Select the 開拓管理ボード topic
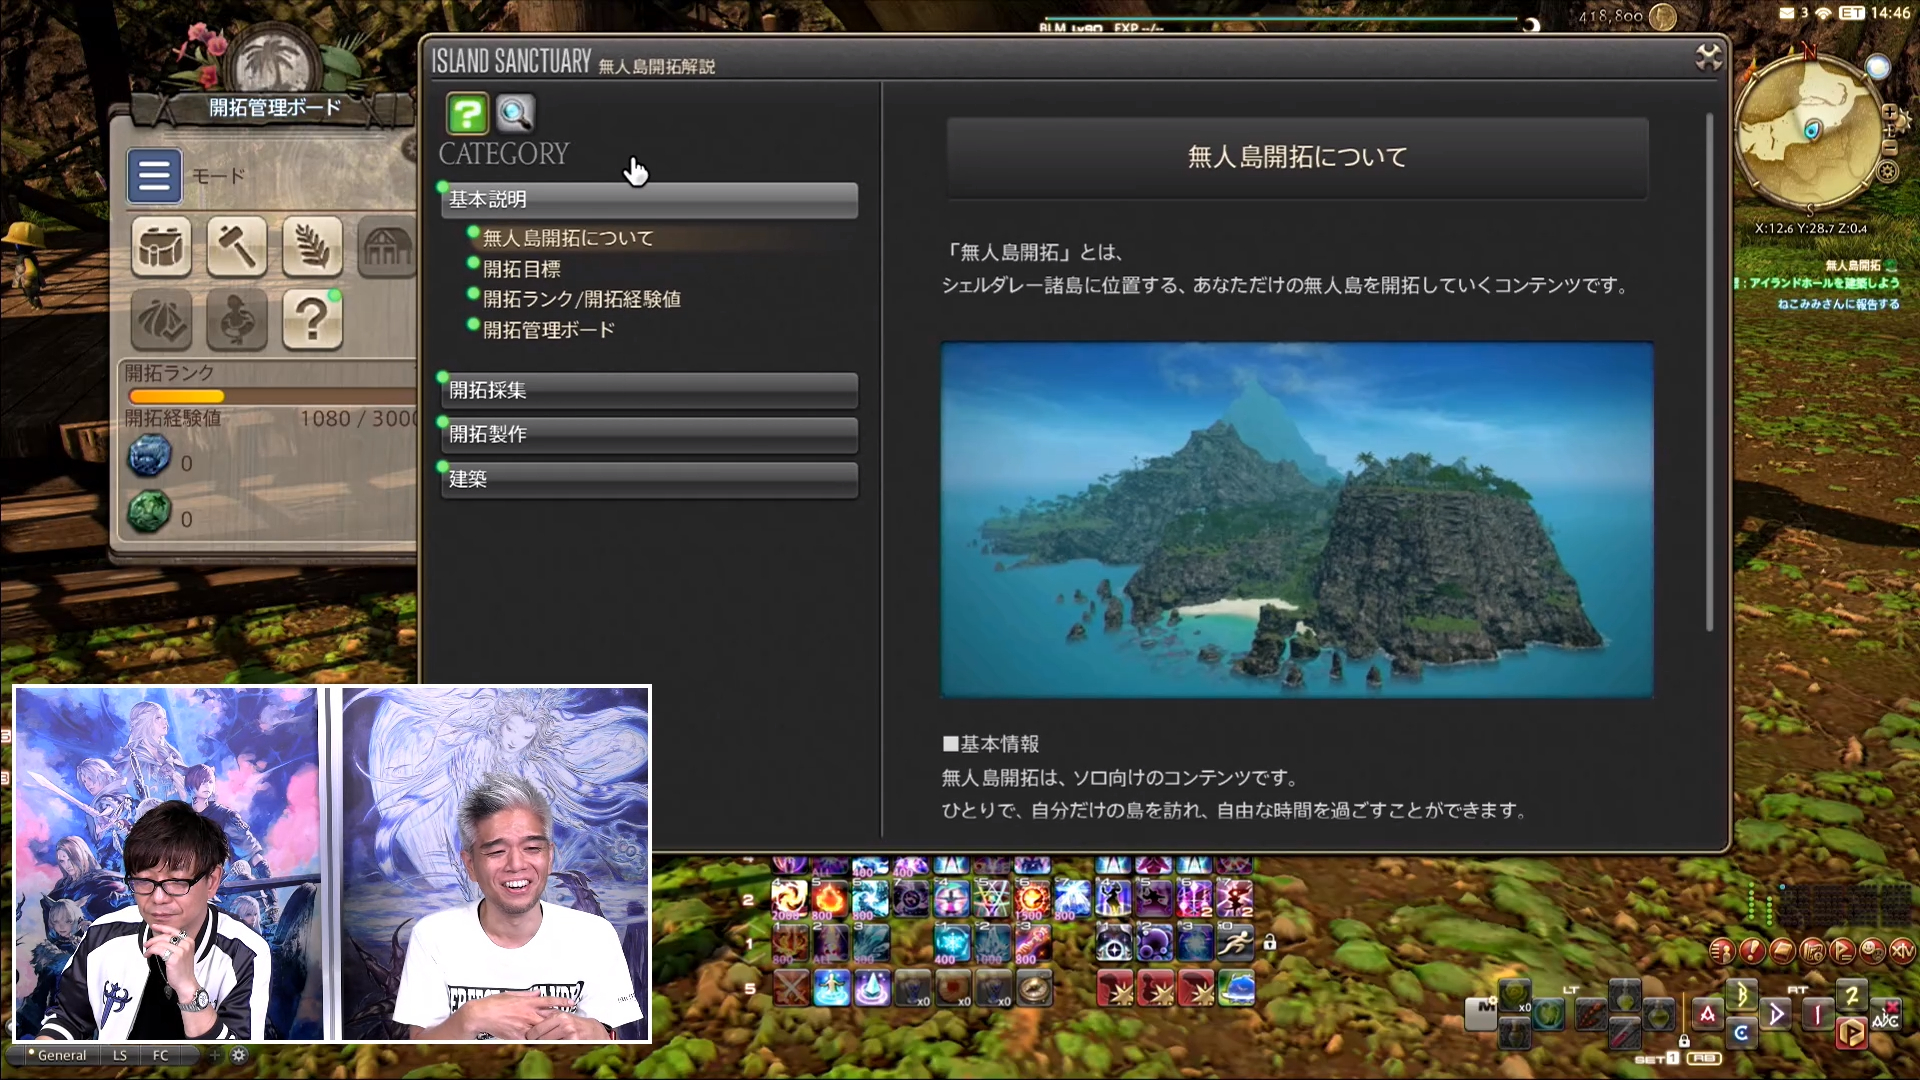The image size is (1920, 1080). point(549,330)
